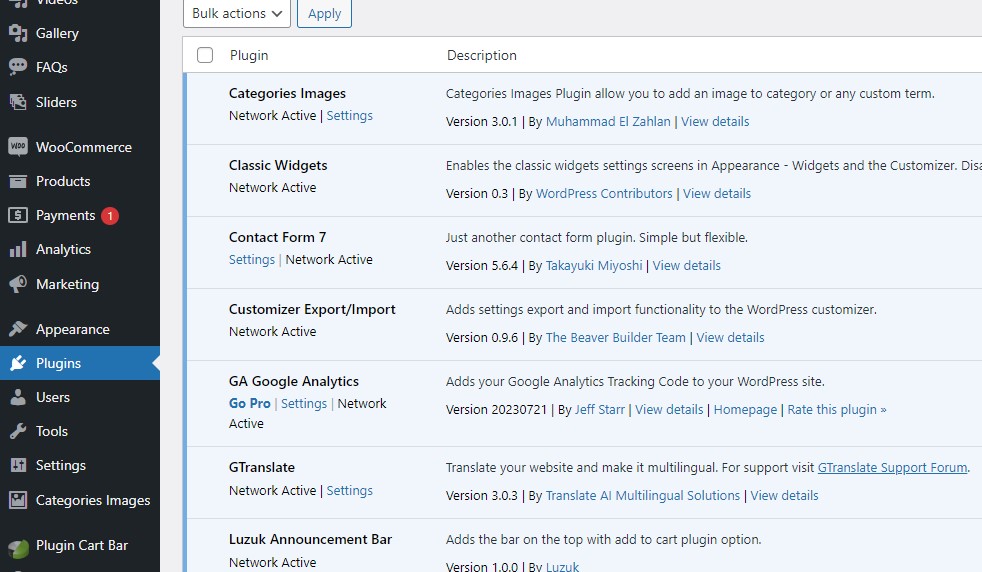Open the Gallery menu item
This screenshot has height=572, width=982.
click(57, 33)
